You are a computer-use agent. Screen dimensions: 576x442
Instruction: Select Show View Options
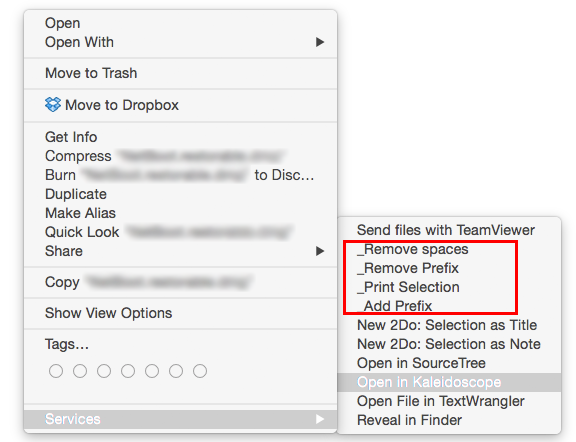tap(108, 313)
